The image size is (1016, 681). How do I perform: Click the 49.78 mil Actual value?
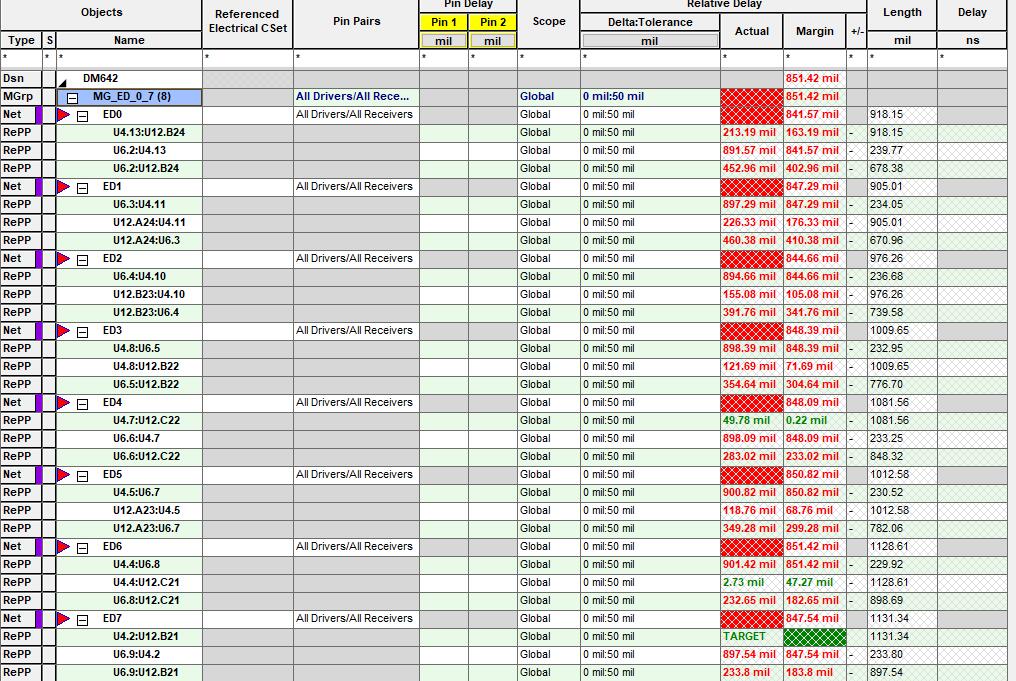[x=746, y=420]
